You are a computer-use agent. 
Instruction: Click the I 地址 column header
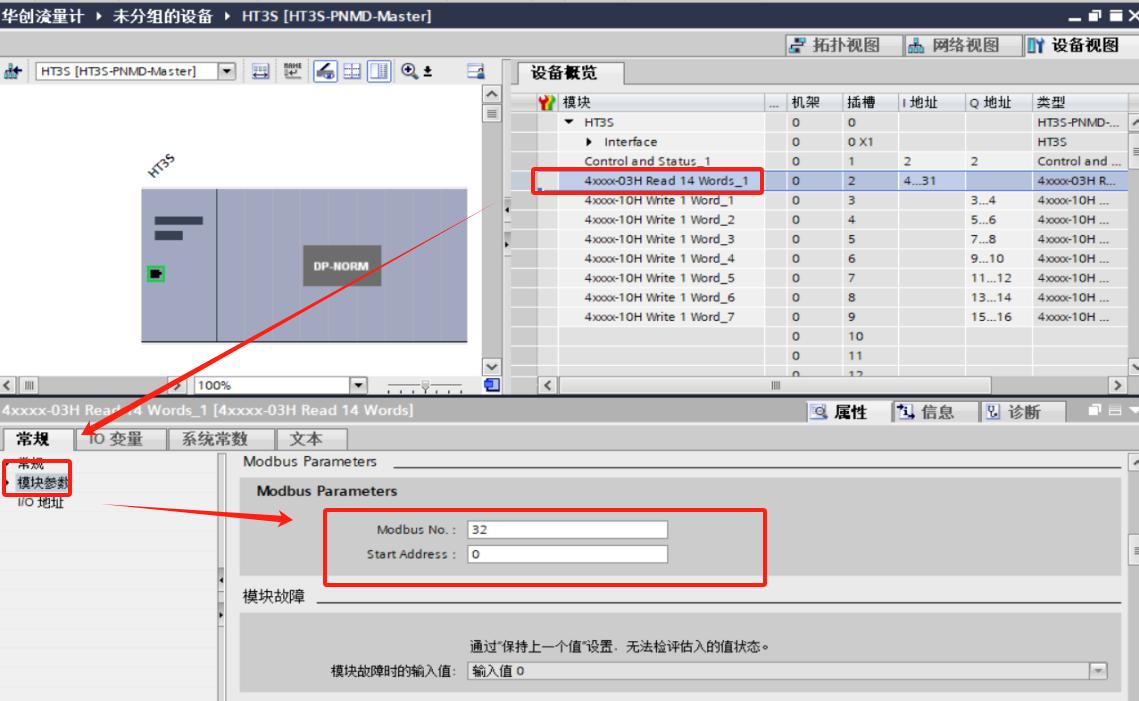tap(931, 102)
